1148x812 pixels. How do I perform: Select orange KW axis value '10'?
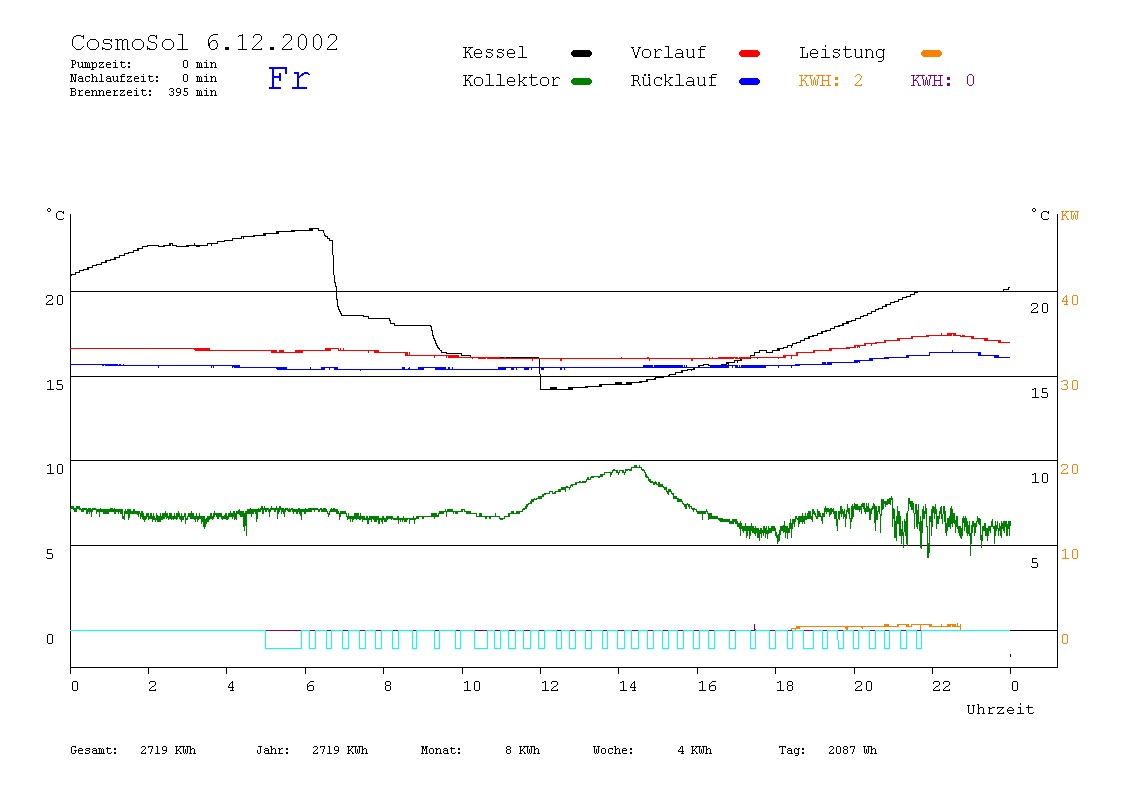click(1070, 554)
